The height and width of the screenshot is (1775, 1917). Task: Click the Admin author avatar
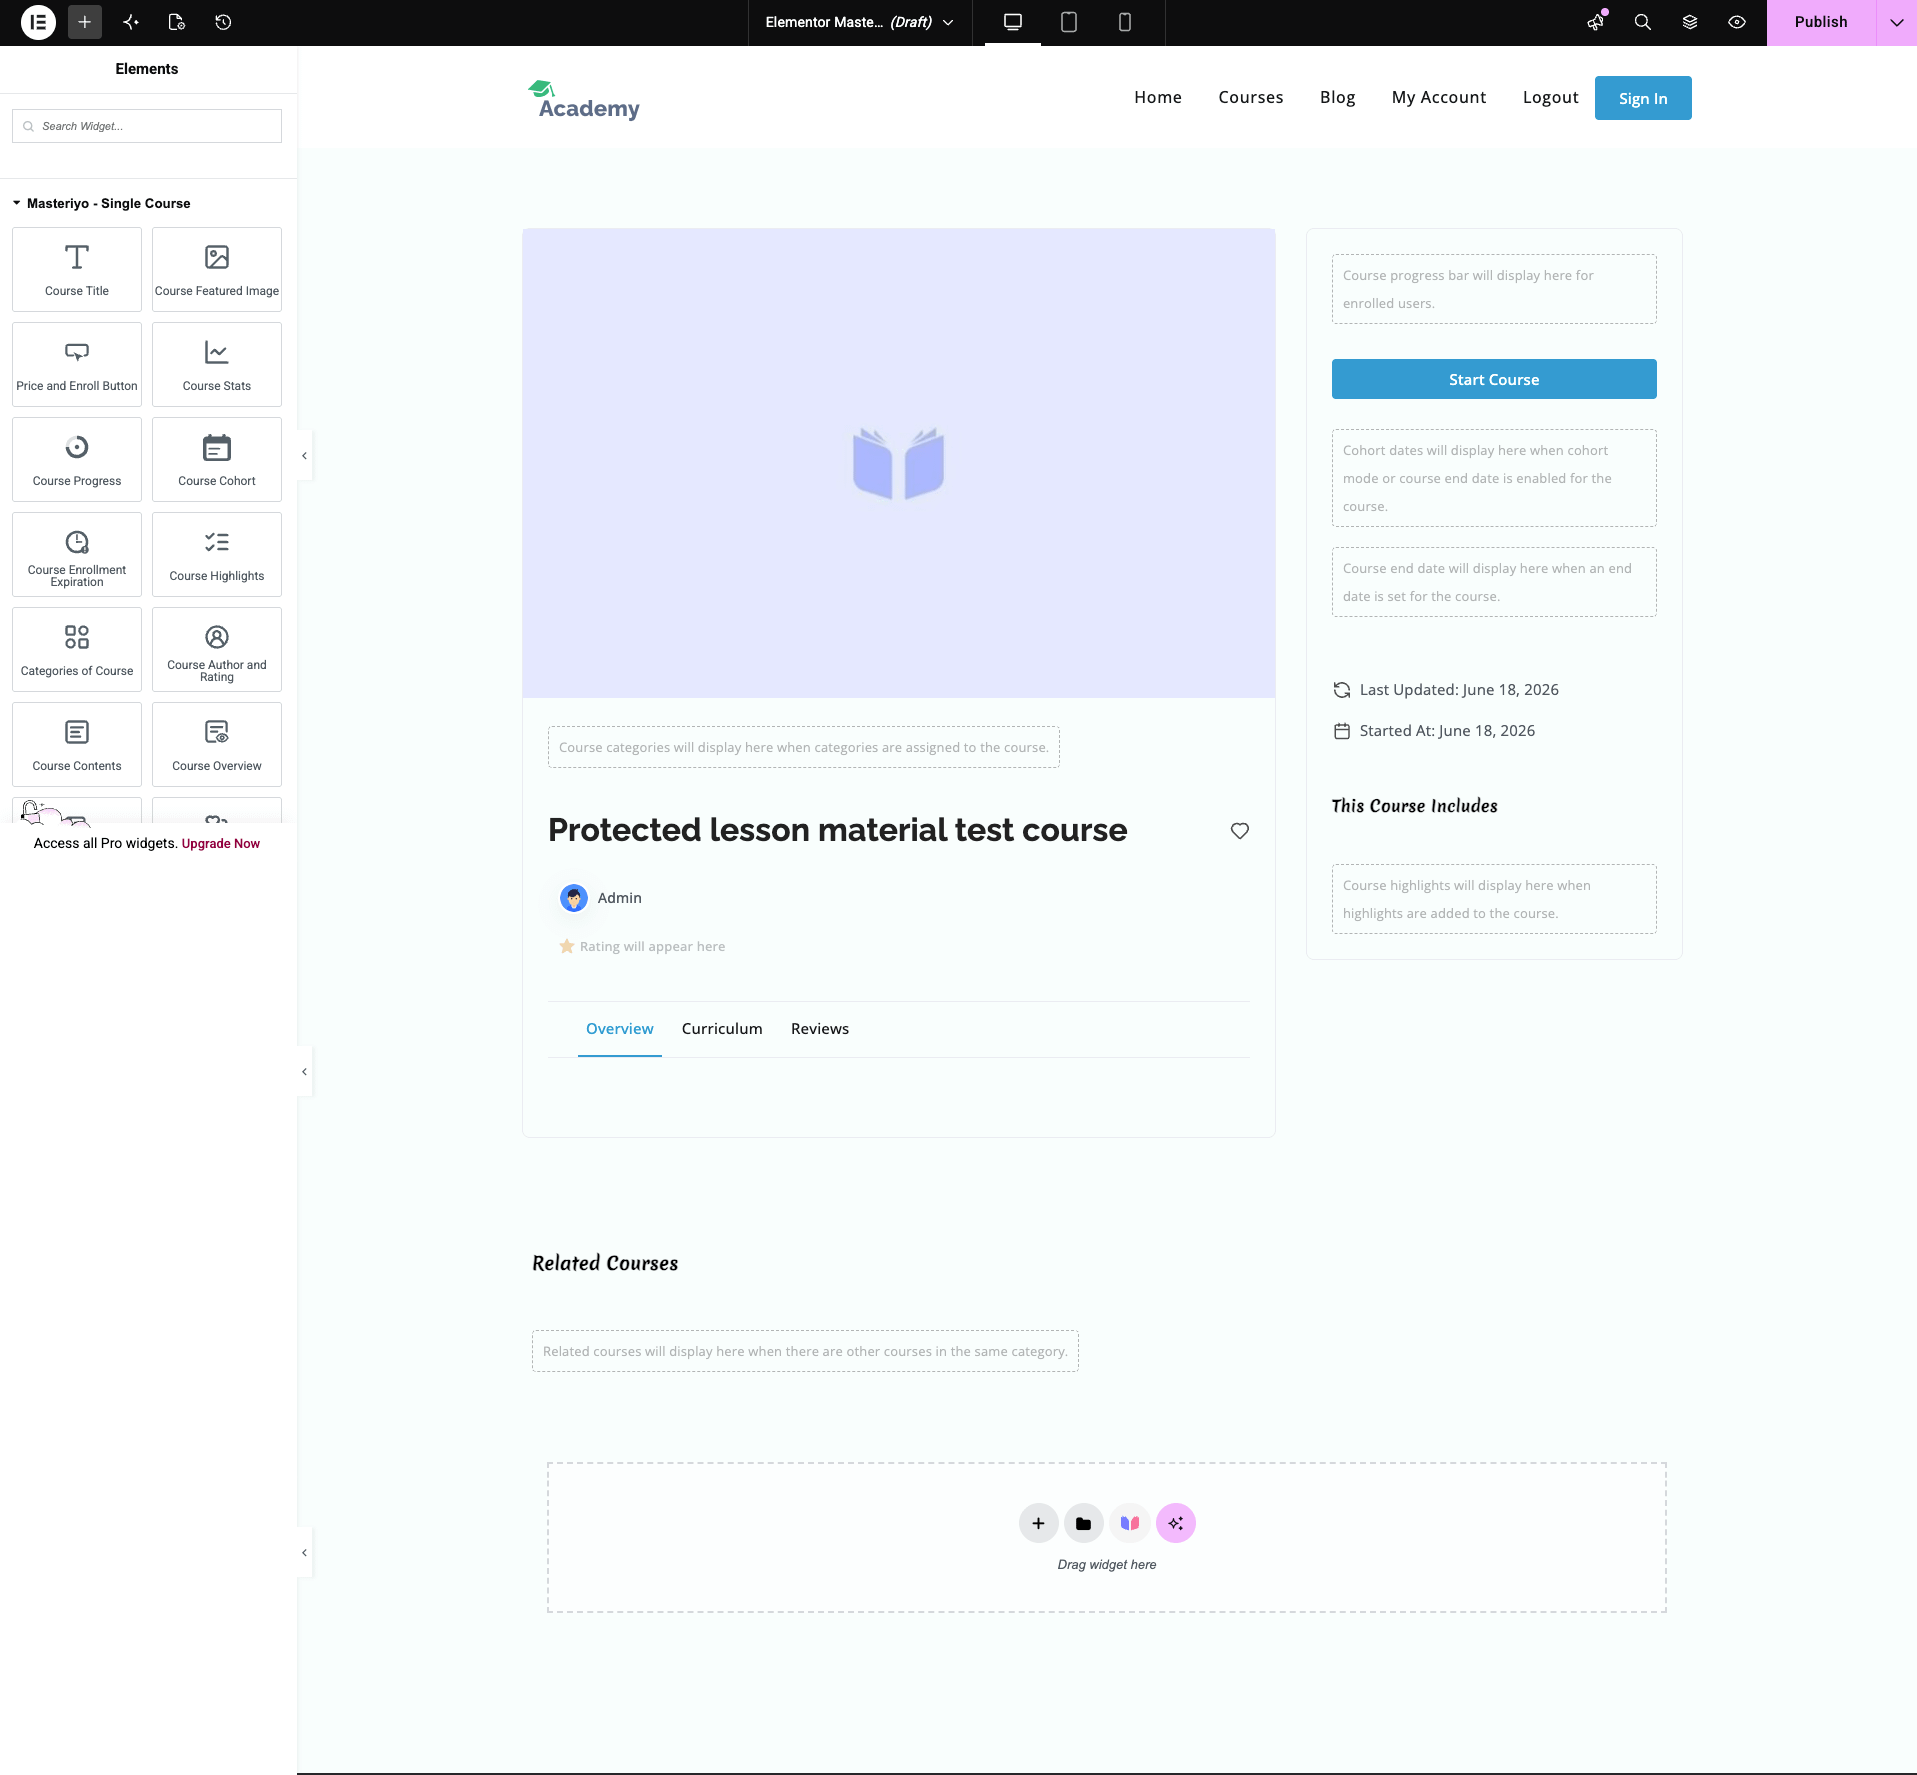tap(574, 898)
